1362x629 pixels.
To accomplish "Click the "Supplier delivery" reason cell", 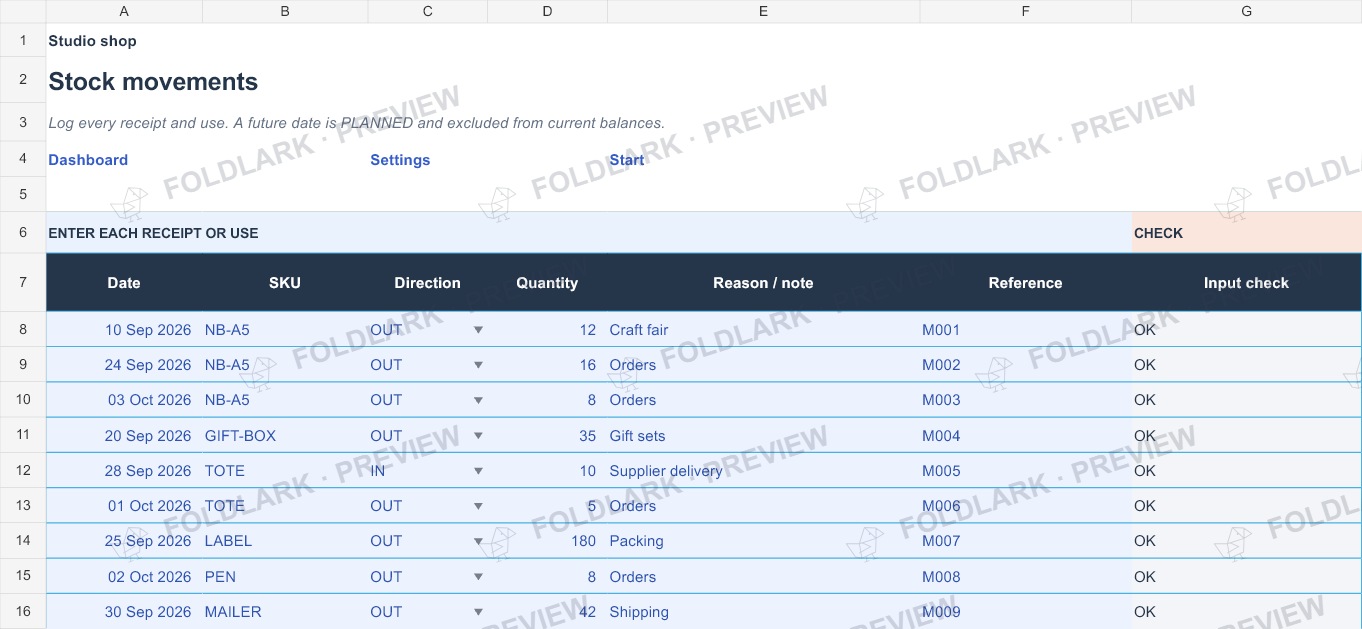I will coord(763,471).
